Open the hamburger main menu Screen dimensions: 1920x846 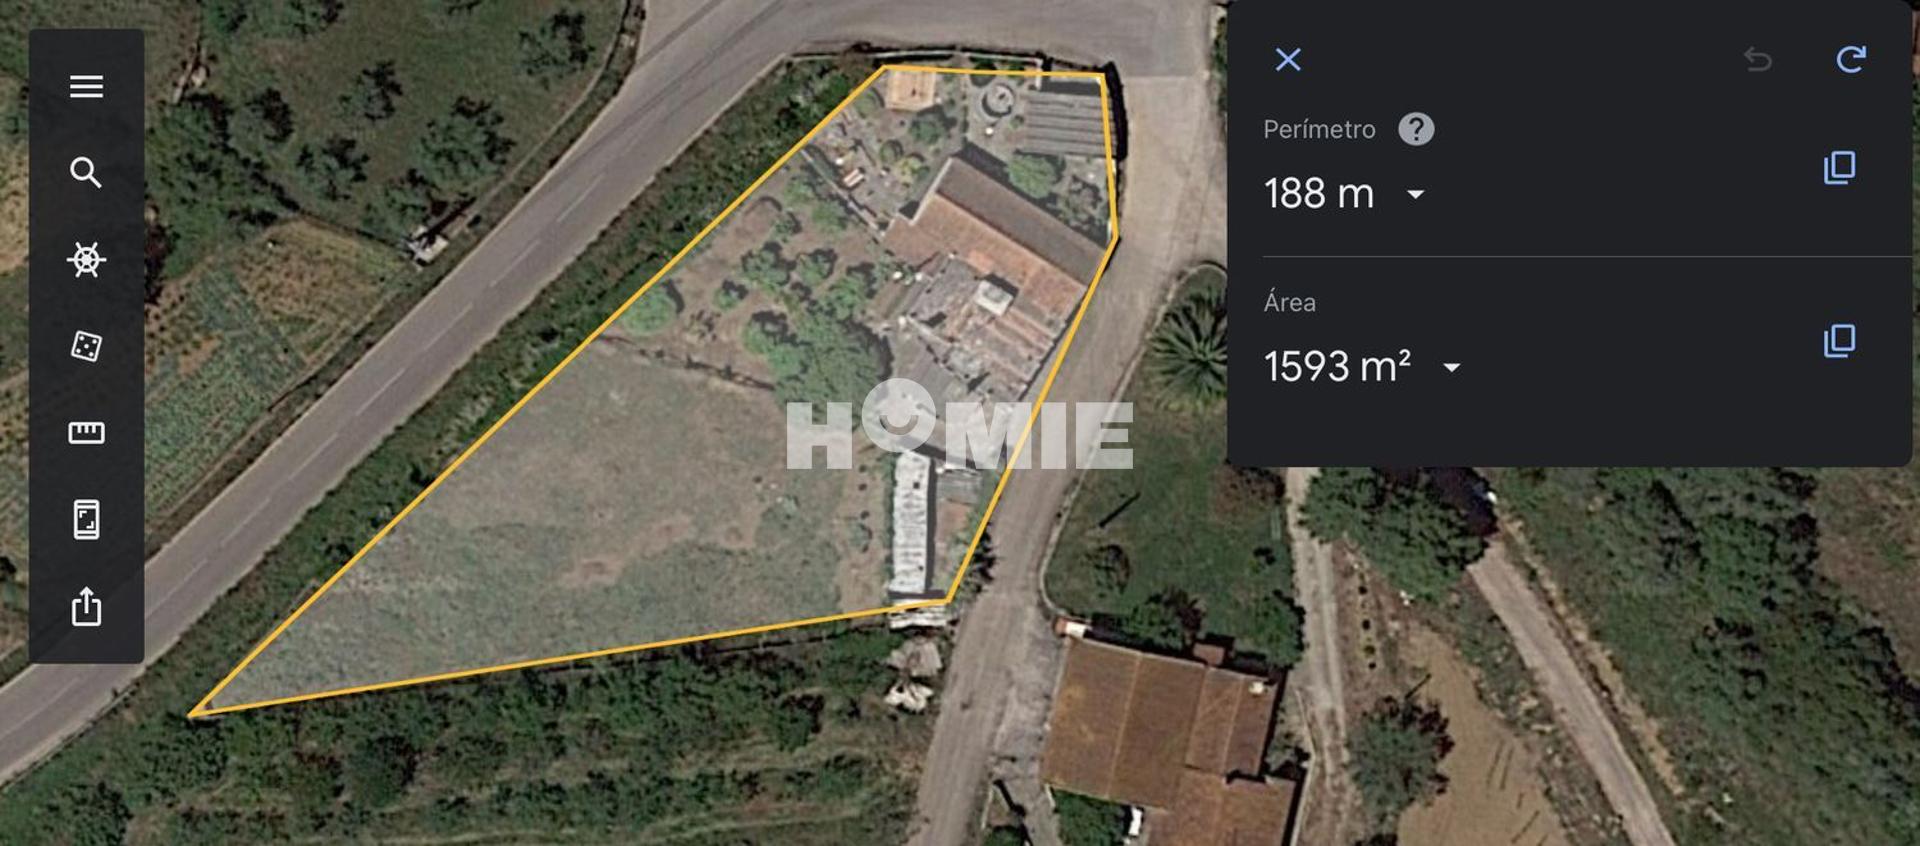86,87
